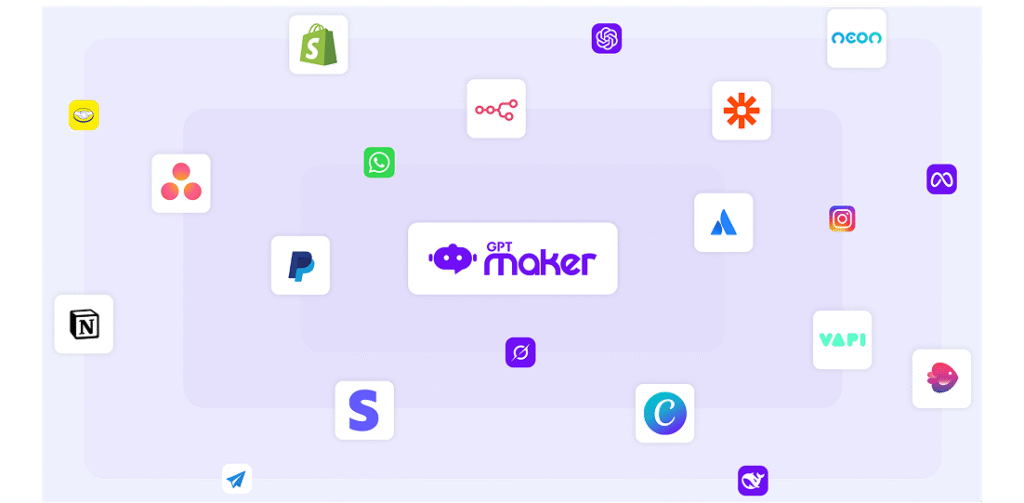Screen dimensions: 1024x503
Task: Select the Notion N icon
Action: [84, 324]
